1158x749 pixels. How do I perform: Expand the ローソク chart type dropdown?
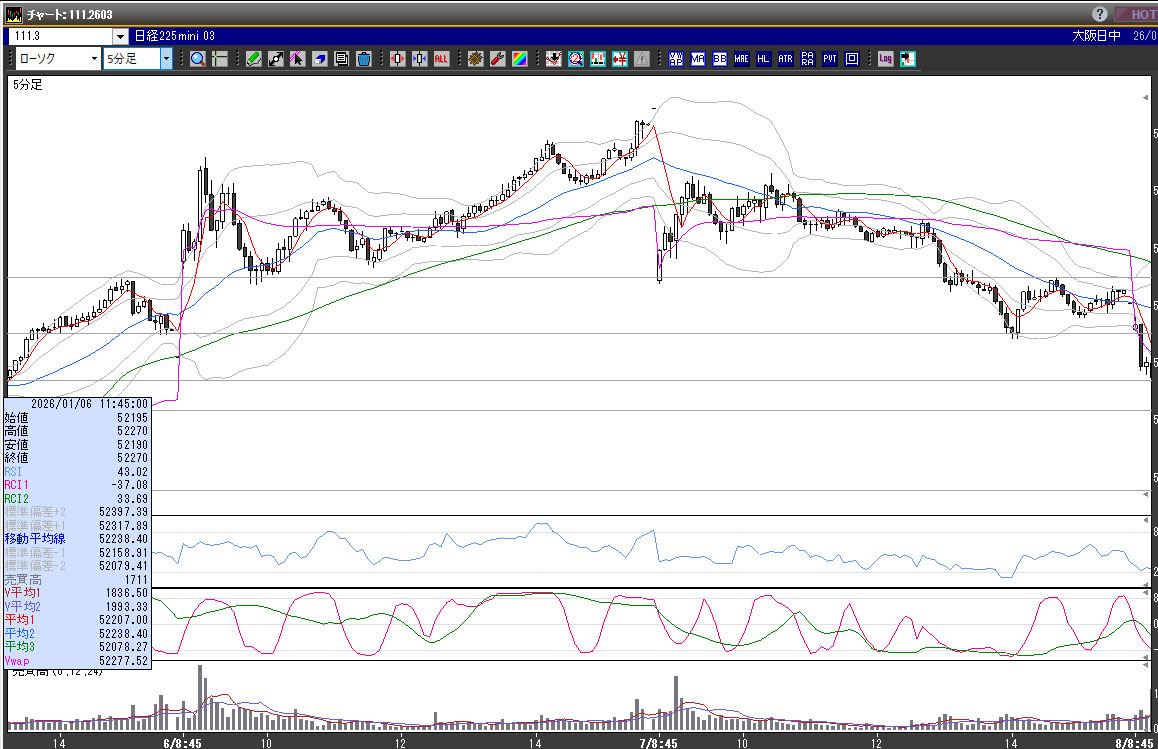click(x=94, y=59)
